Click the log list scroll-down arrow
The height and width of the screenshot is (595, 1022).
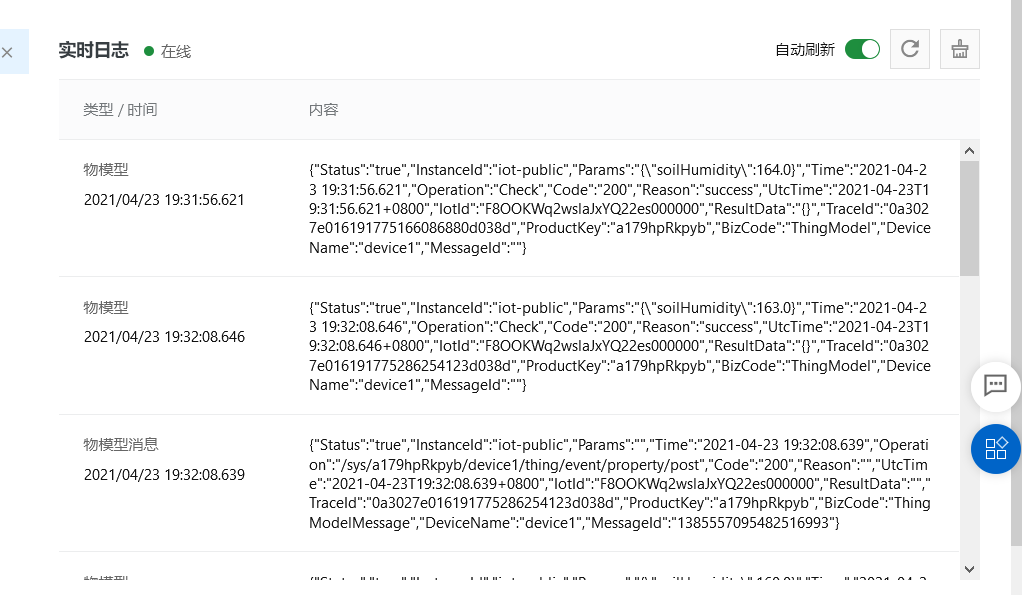pyautogui.click(x=969, y=569)
